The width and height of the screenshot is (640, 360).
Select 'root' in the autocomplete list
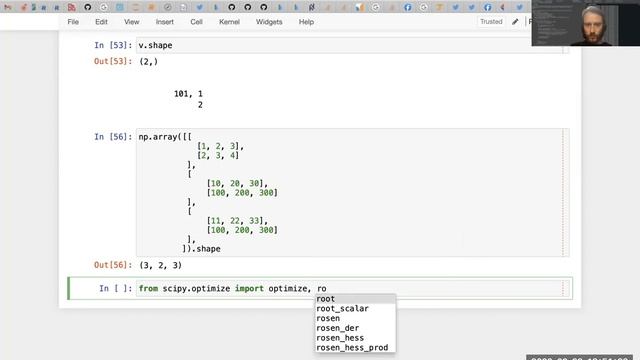[x=355, y=299]
